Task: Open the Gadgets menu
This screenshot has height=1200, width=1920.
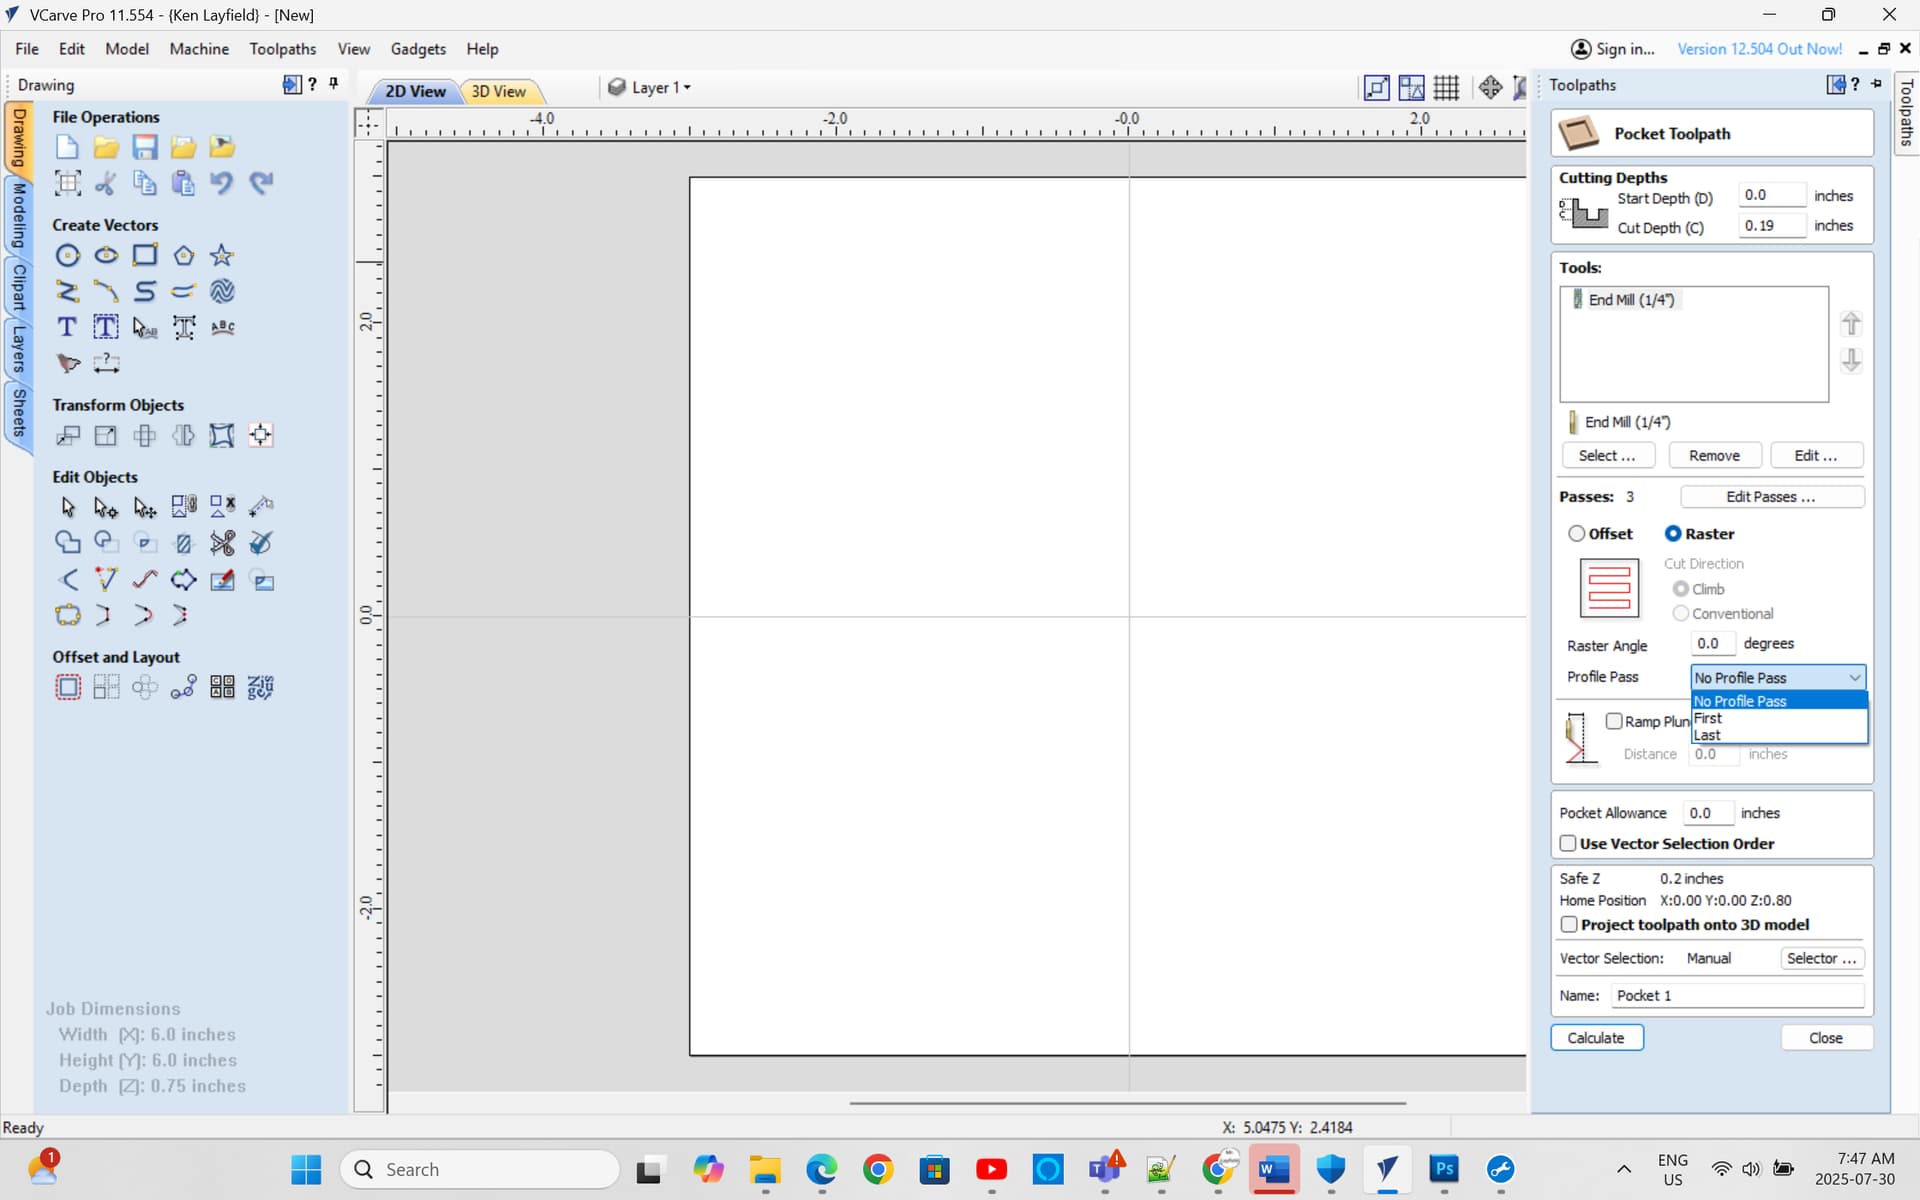Action: pos(418,48)
